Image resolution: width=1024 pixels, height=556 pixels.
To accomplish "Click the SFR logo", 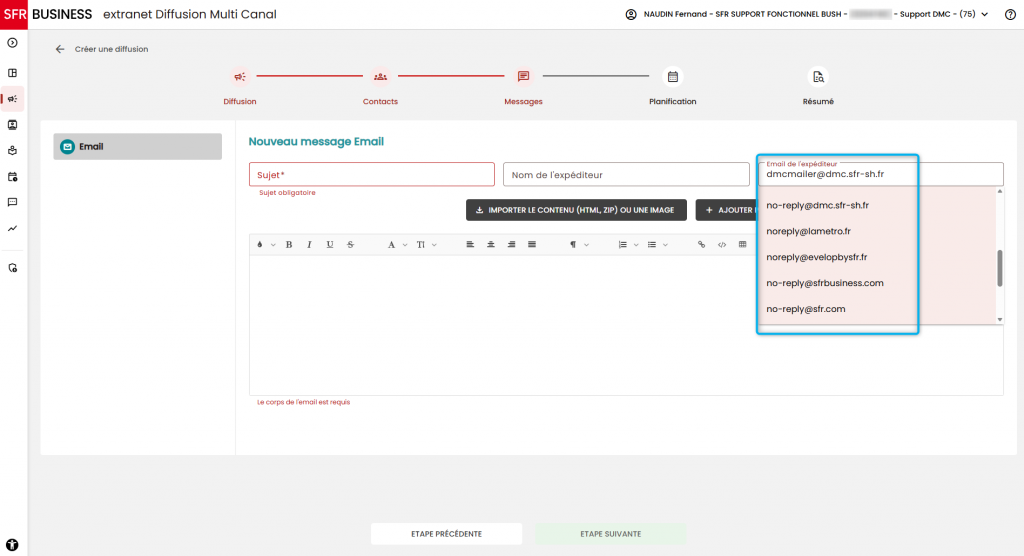I will (14, 14).
